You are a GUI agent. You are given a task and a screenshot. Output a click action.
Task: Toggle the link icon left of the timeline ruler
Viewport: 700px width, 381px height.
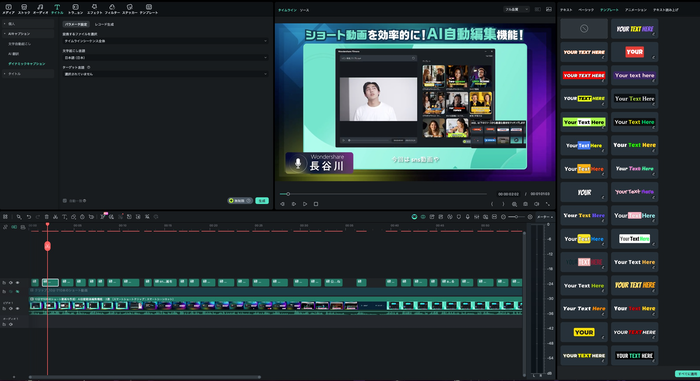pyautogui.click(x=5, y=227)
